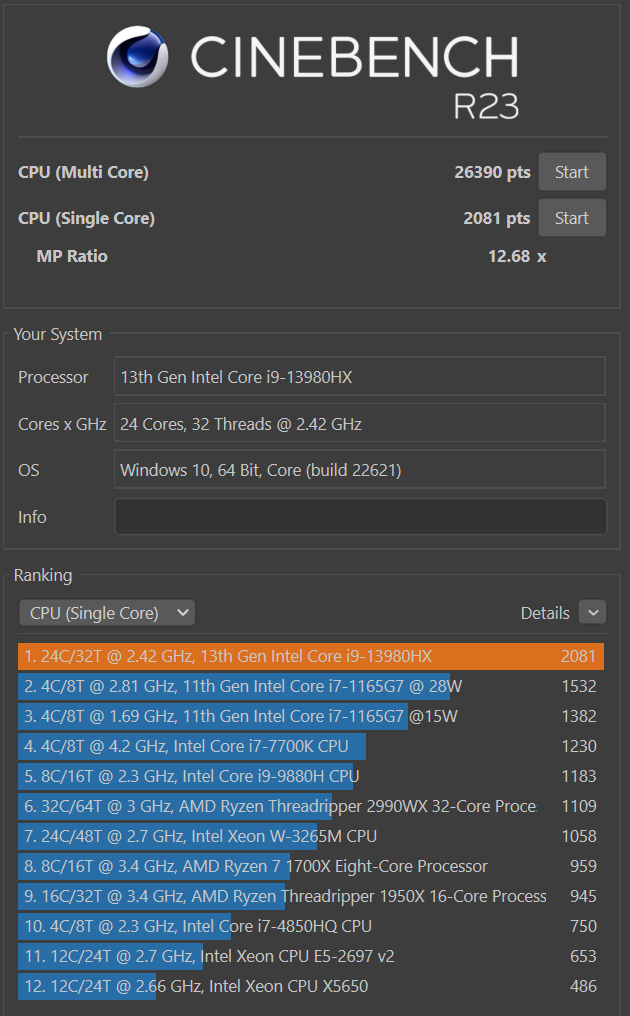Click the Cinebench sphere logo icon
The image size is (630, 1016).
click(138, 57)
